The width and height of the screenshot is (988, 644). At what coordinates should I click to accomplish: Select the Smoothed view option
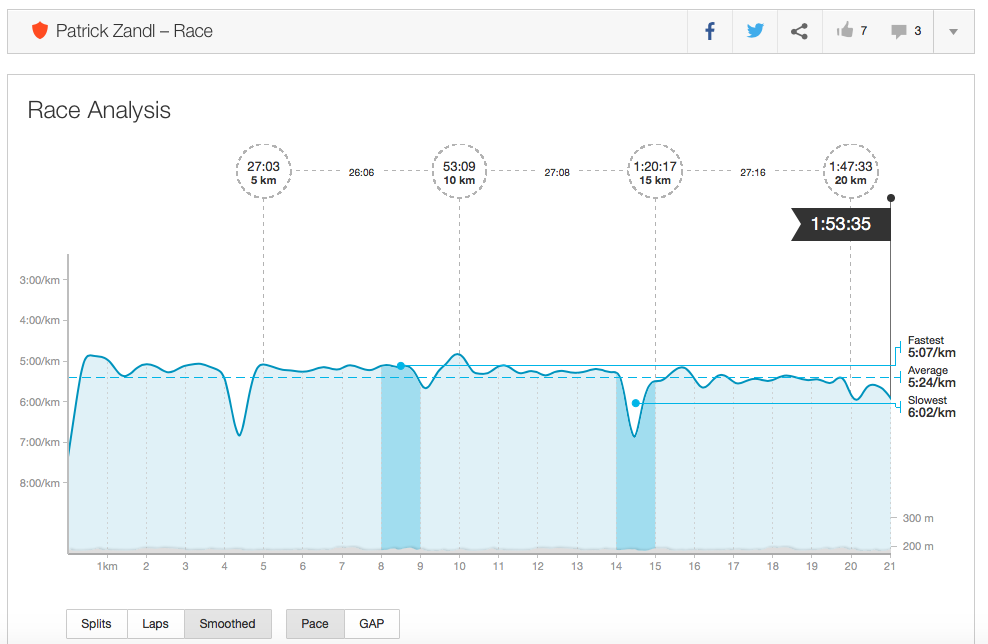tap(227, 624)
